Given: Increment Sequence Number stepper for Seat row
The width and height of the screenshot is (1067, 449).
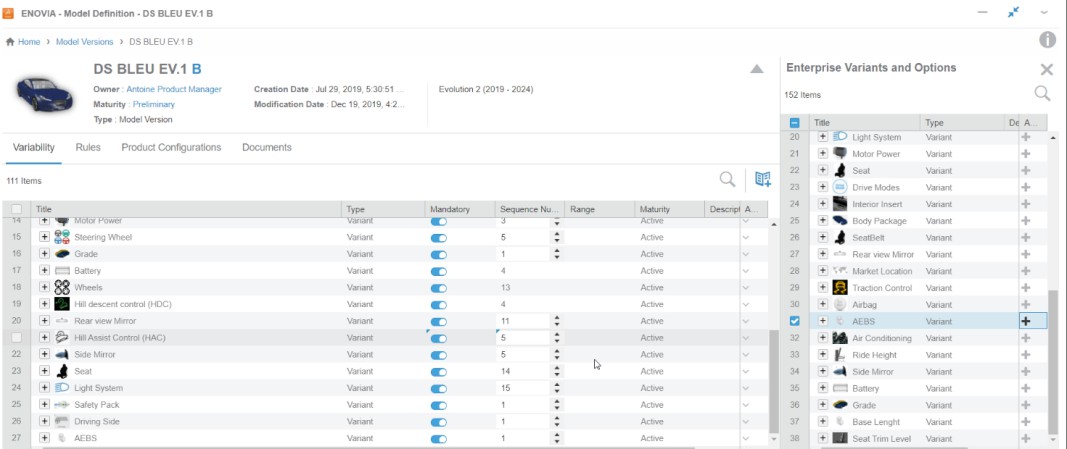Looking at the screenshot, I should pyautogui.click(x=557, y=368).
